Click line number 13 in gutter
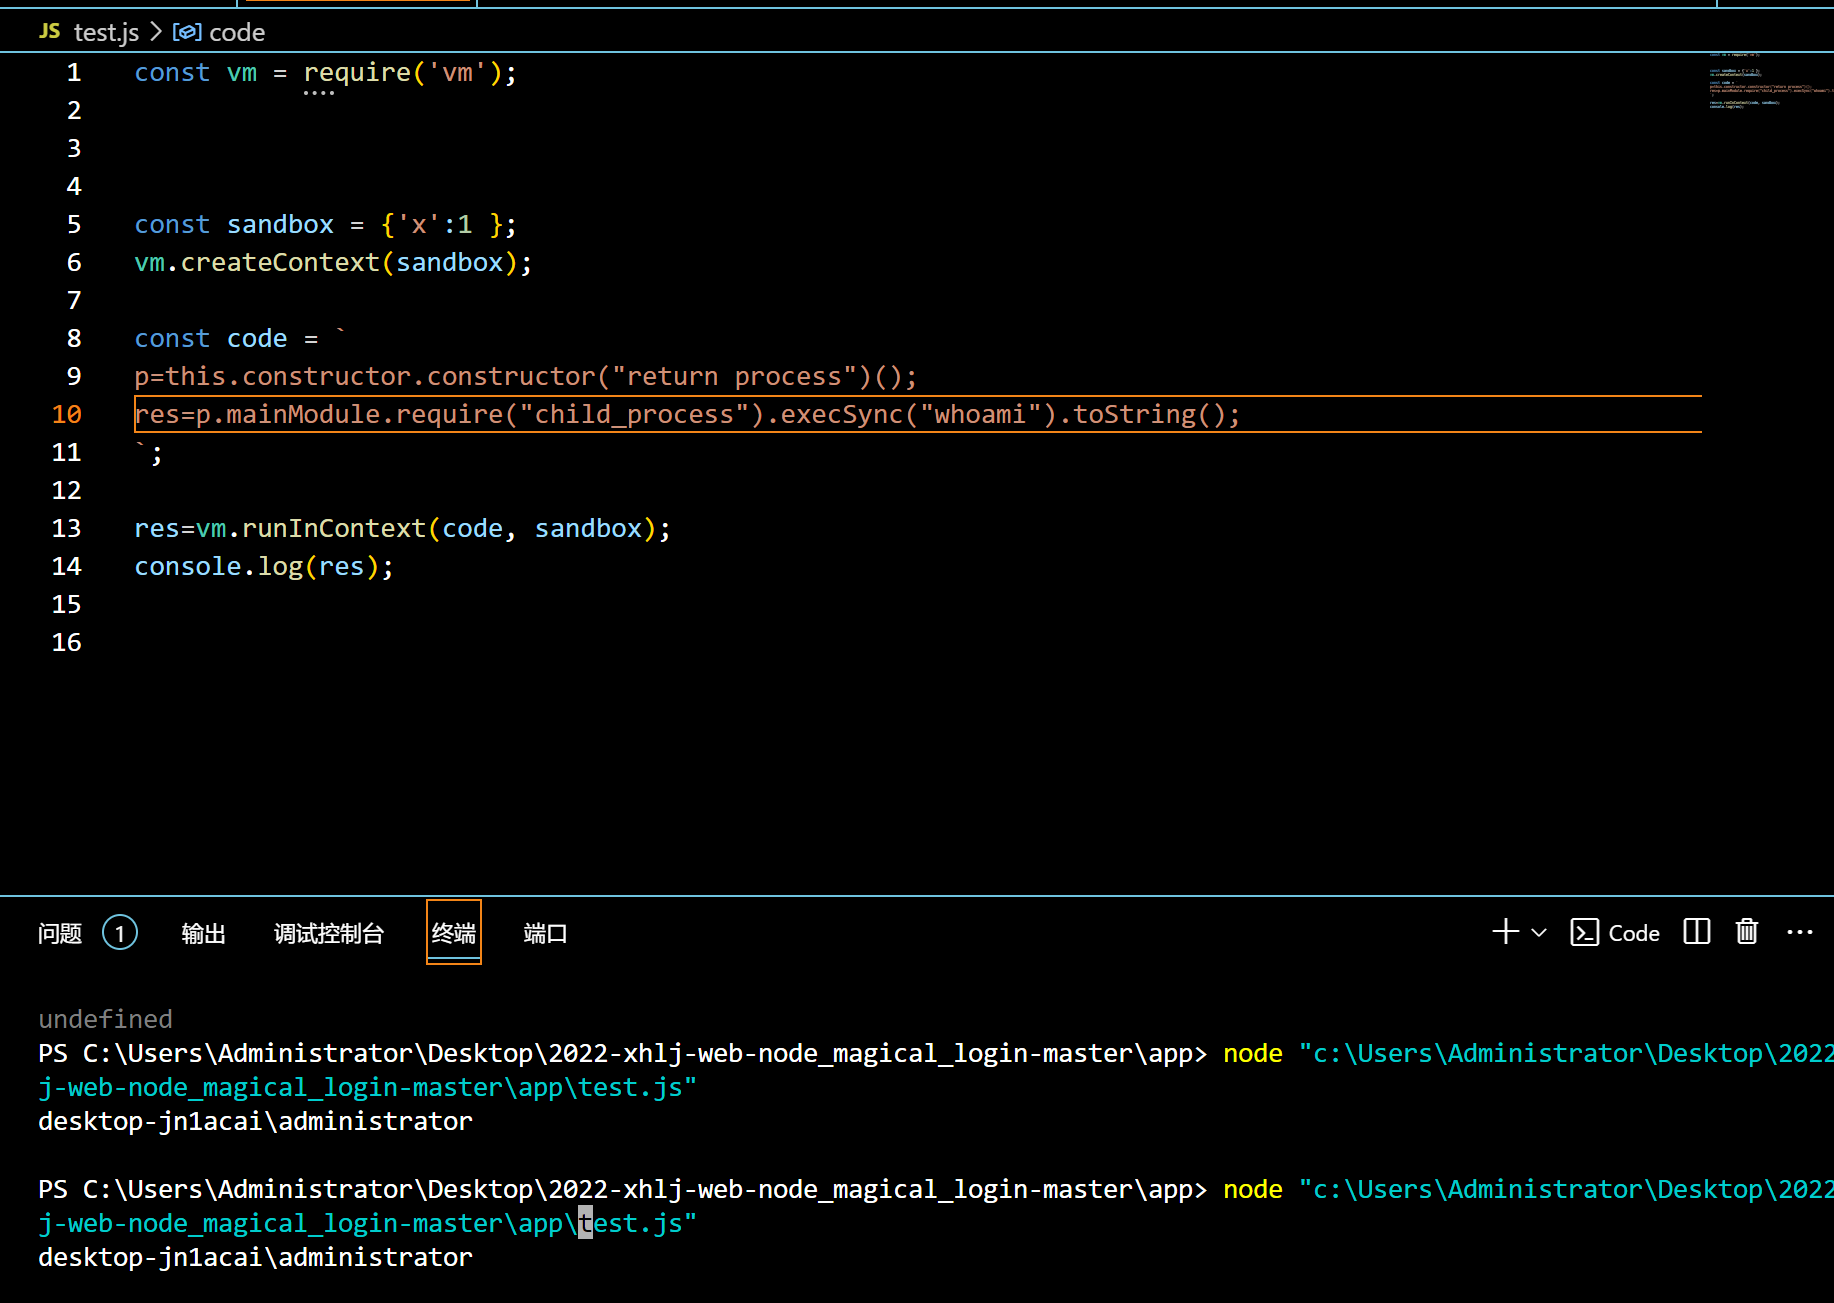The width and height of the screenshot is (1834, 1303). [67, 528]
